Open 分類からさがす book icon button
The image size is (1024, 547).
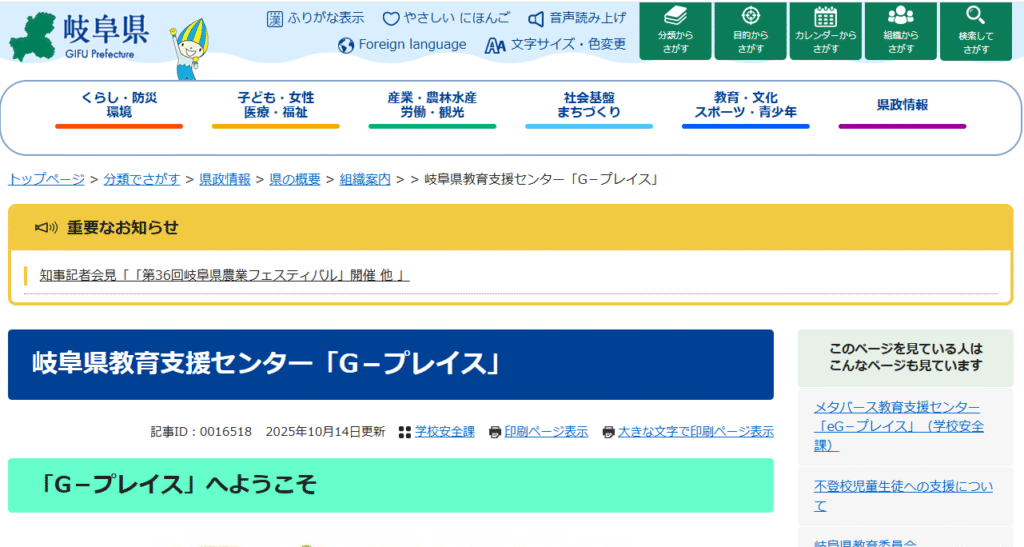tap(675, 30)
